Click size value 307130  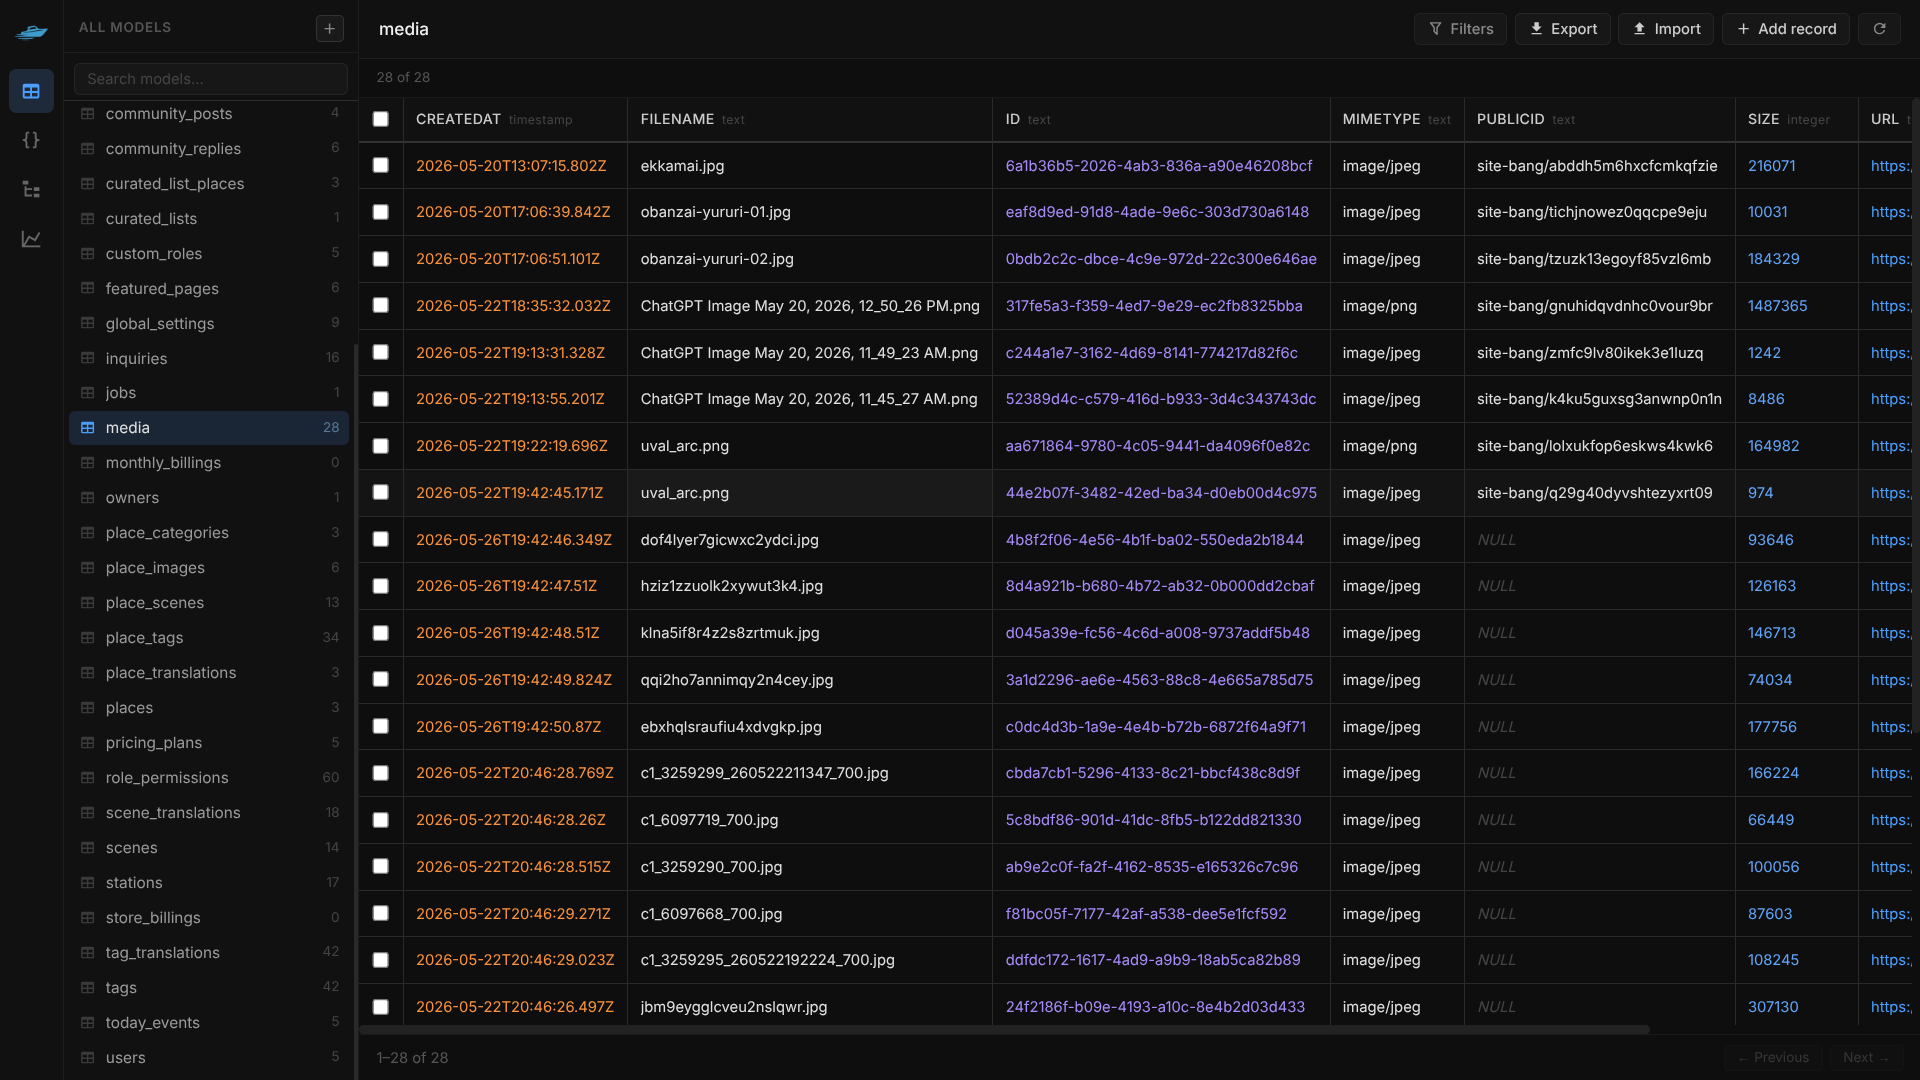[x=1772, y=1007]
